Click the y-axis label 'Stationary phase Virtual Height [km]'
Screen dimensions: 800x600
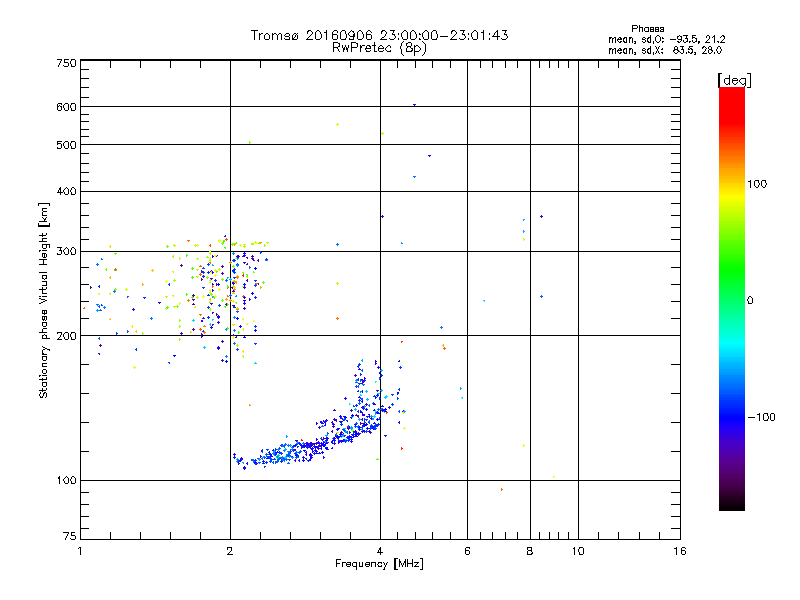[x=43, y=300]
